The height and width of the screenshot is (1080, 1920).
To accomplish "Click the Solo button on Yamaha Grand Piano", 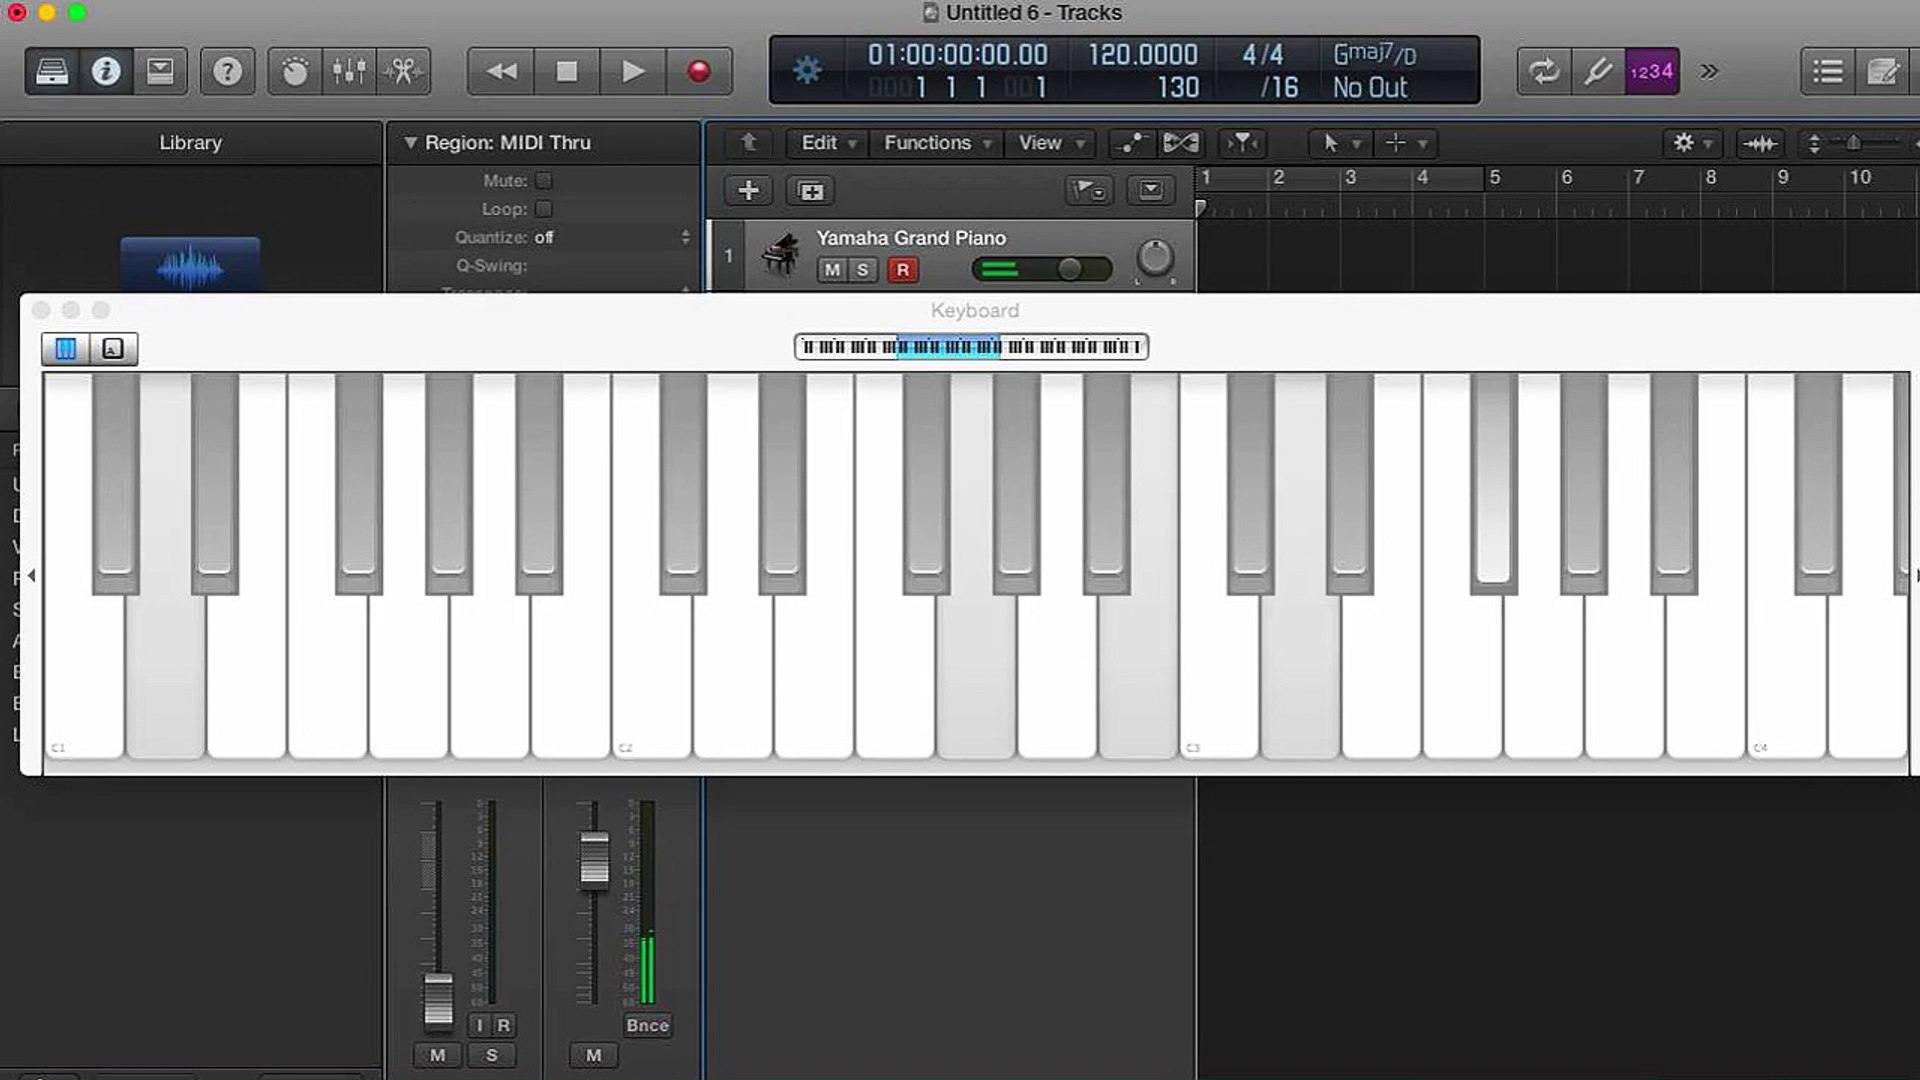I will pos(862,269).
